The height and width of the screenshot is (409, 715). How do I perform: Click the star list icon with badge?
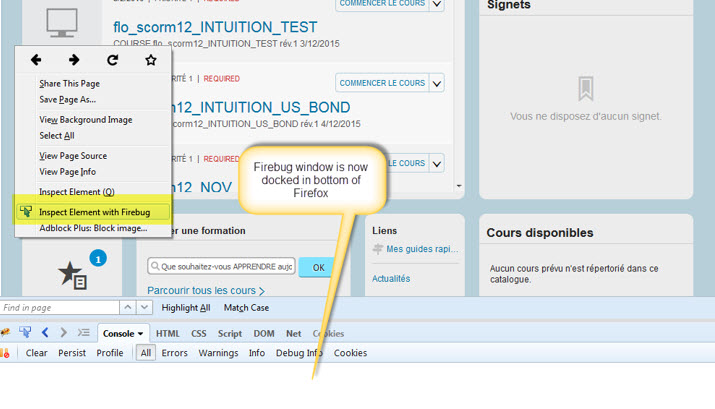pyautogui.click(x=72, y=275)
